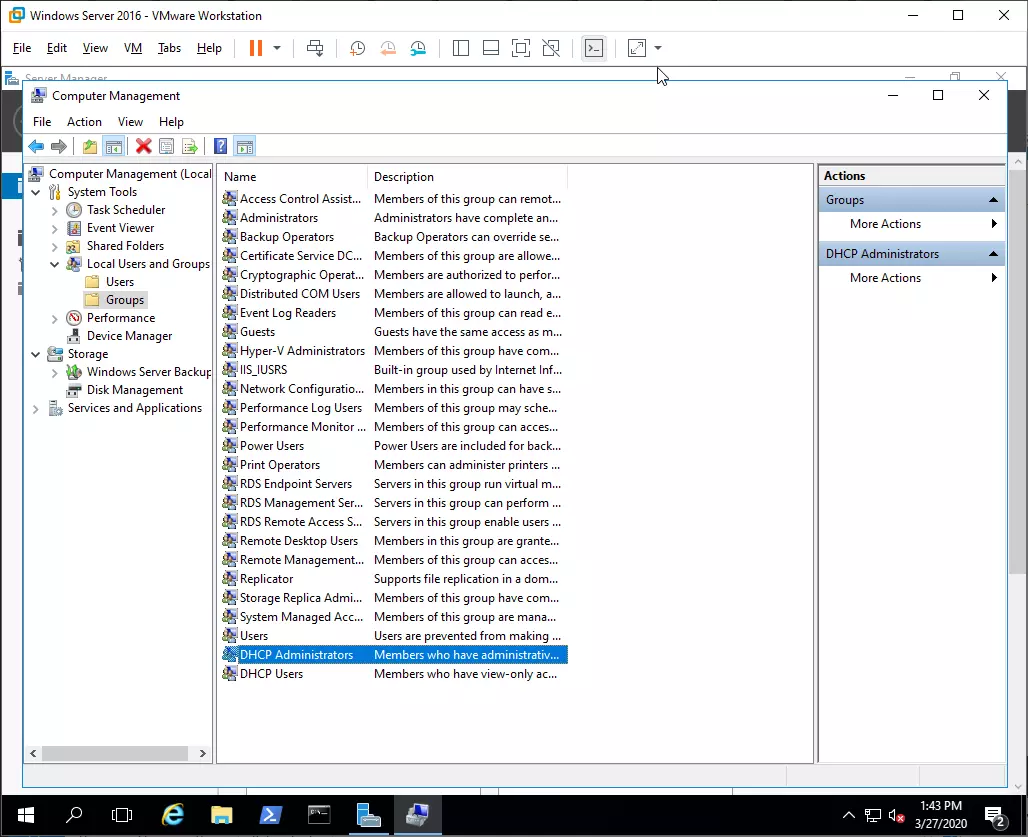Viewport: 1028px width, 837px height.
Task: Click Windows Start button
Action: 26,815
